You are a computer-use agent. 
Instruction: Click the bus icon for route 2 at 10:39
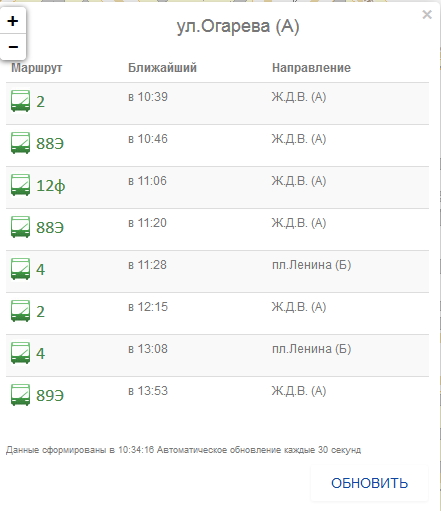click(20, 101)
